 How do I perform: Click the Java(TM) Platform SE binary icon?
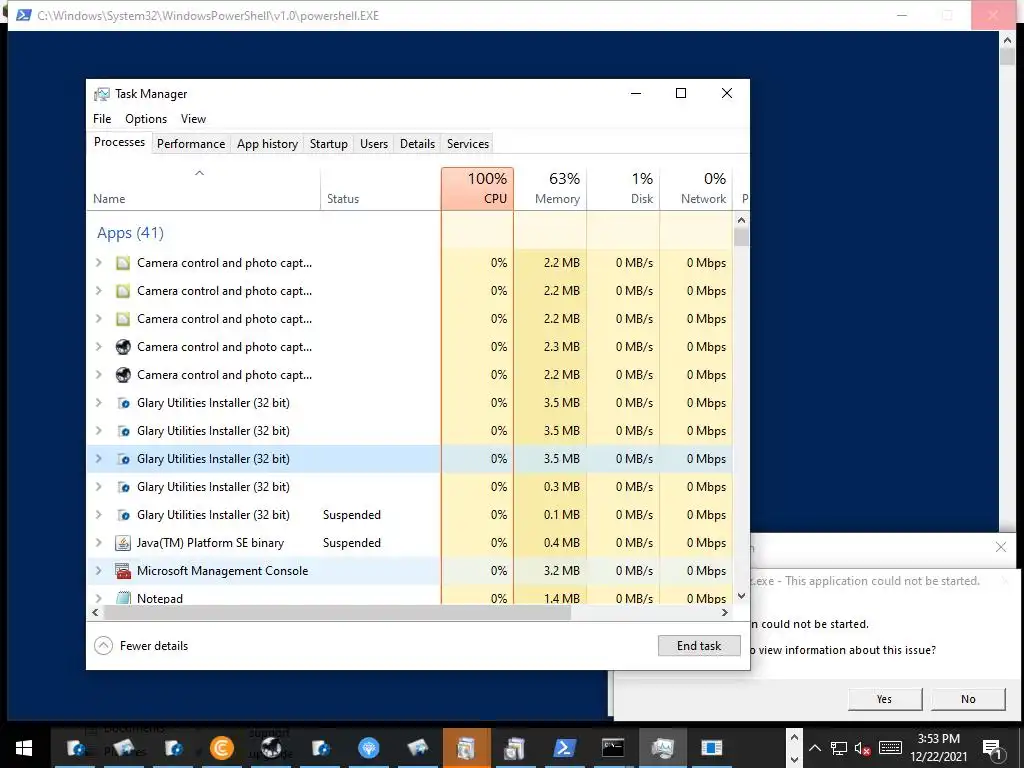(x=123, y=543)
